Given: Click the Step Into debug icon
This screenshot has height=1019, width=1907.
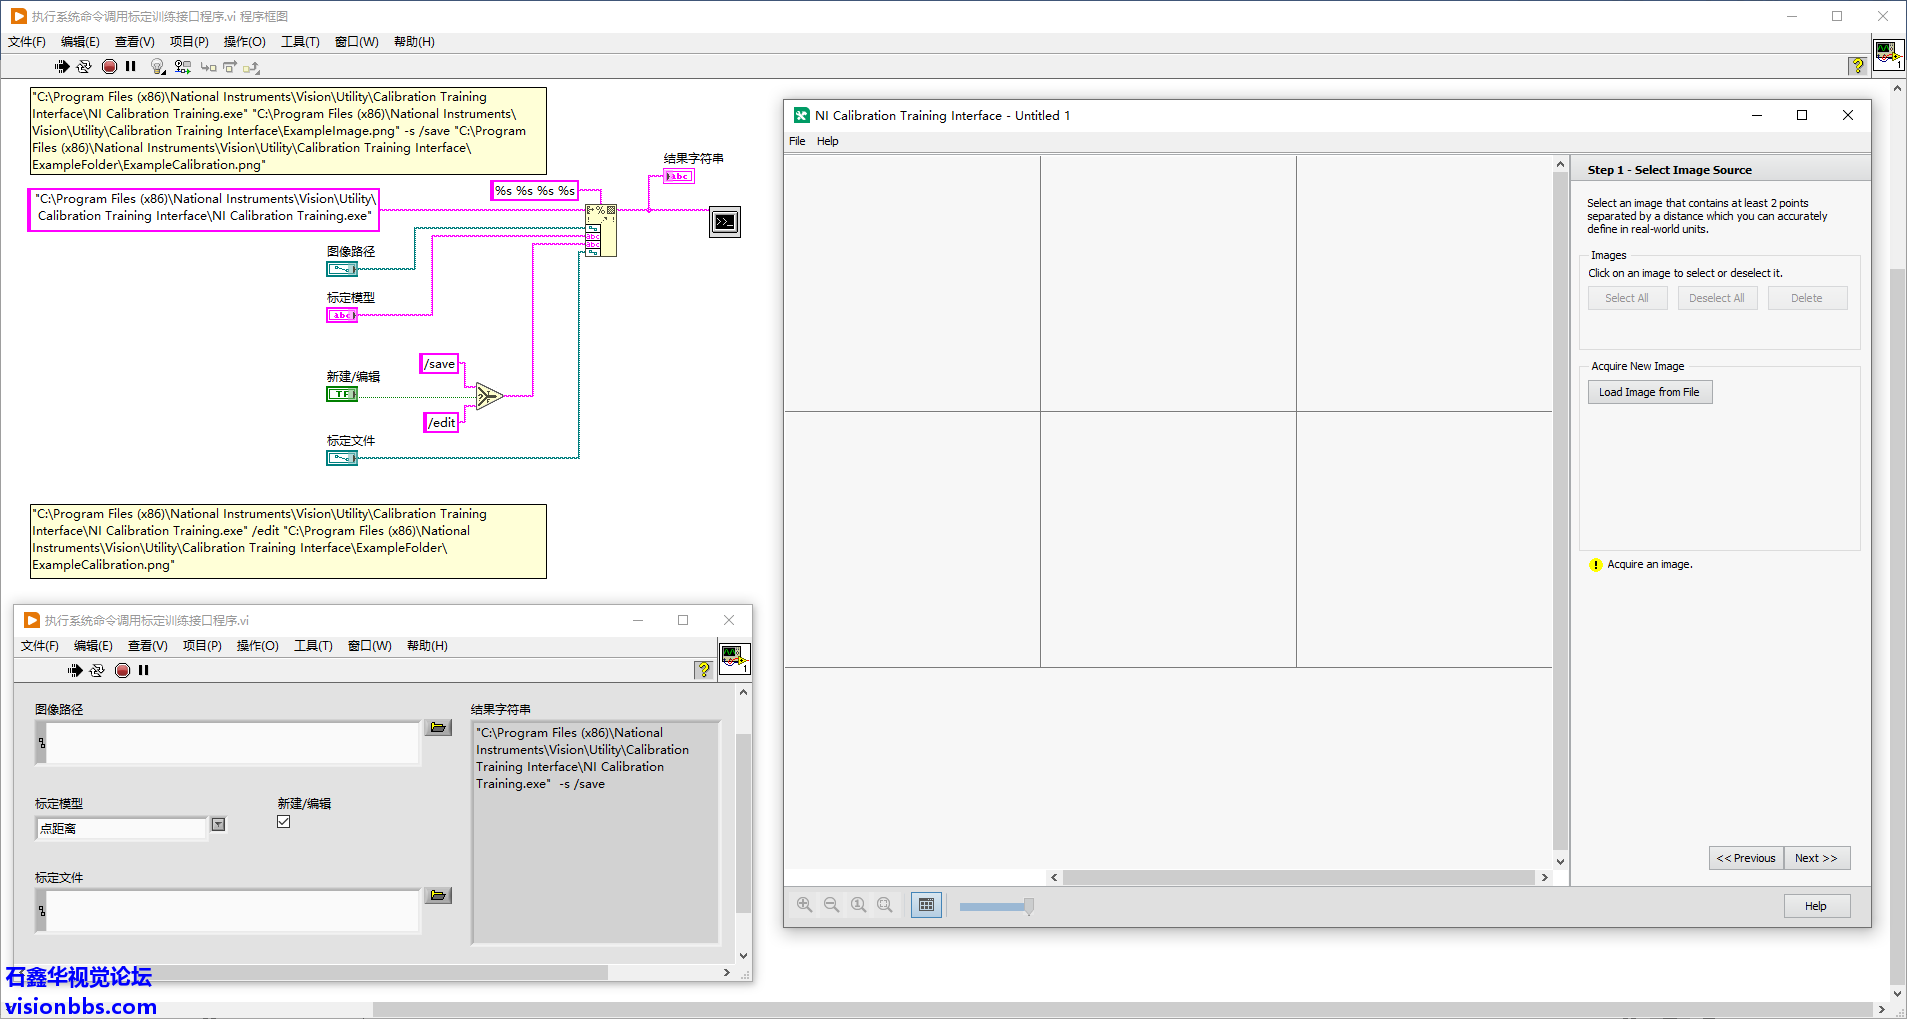Looking at the screenshot, I should tap(208, 67).
